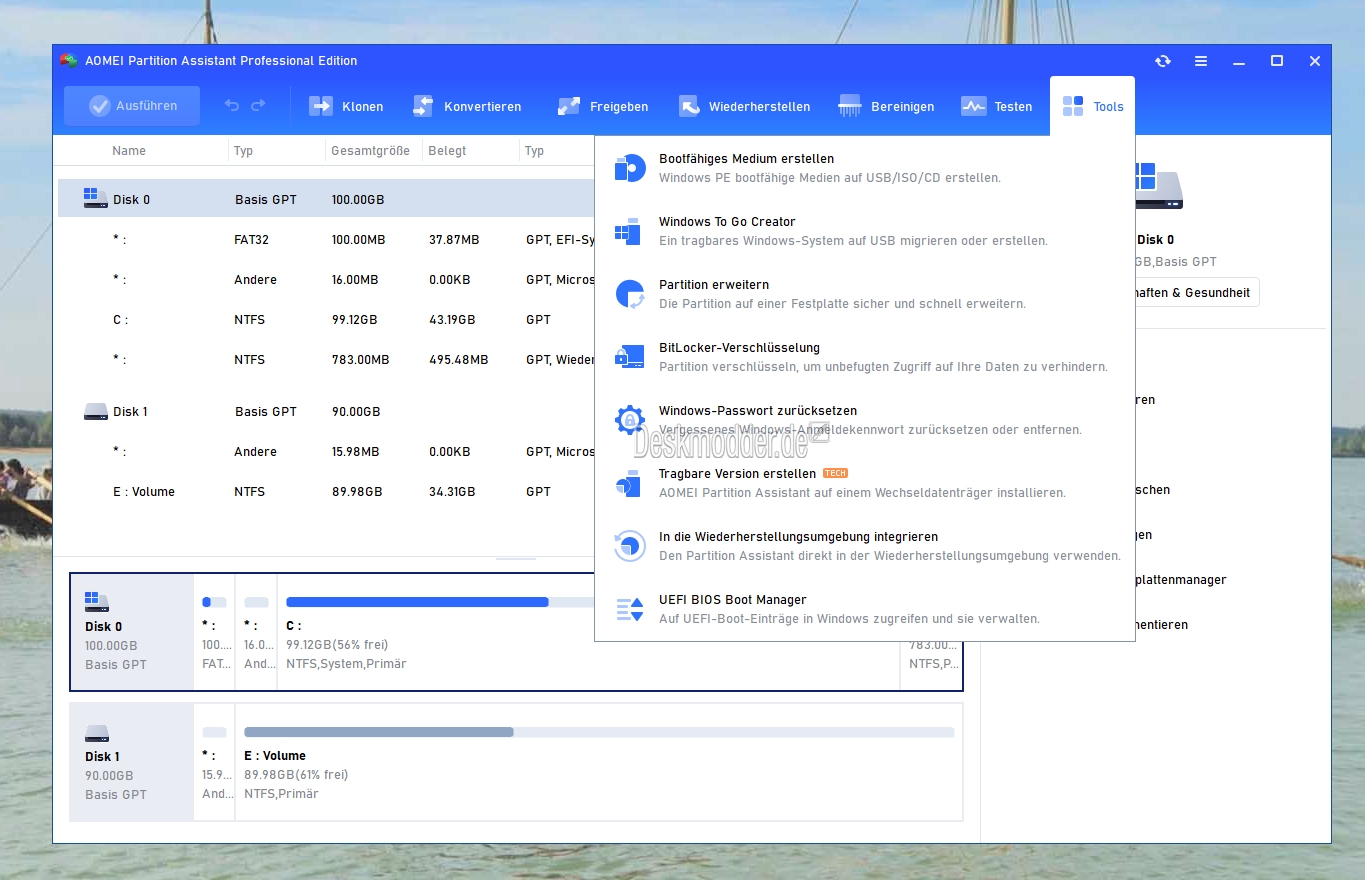
Task: Click the Bootfähiges Medium erstellen icon
Action: [x=629, y=168]
